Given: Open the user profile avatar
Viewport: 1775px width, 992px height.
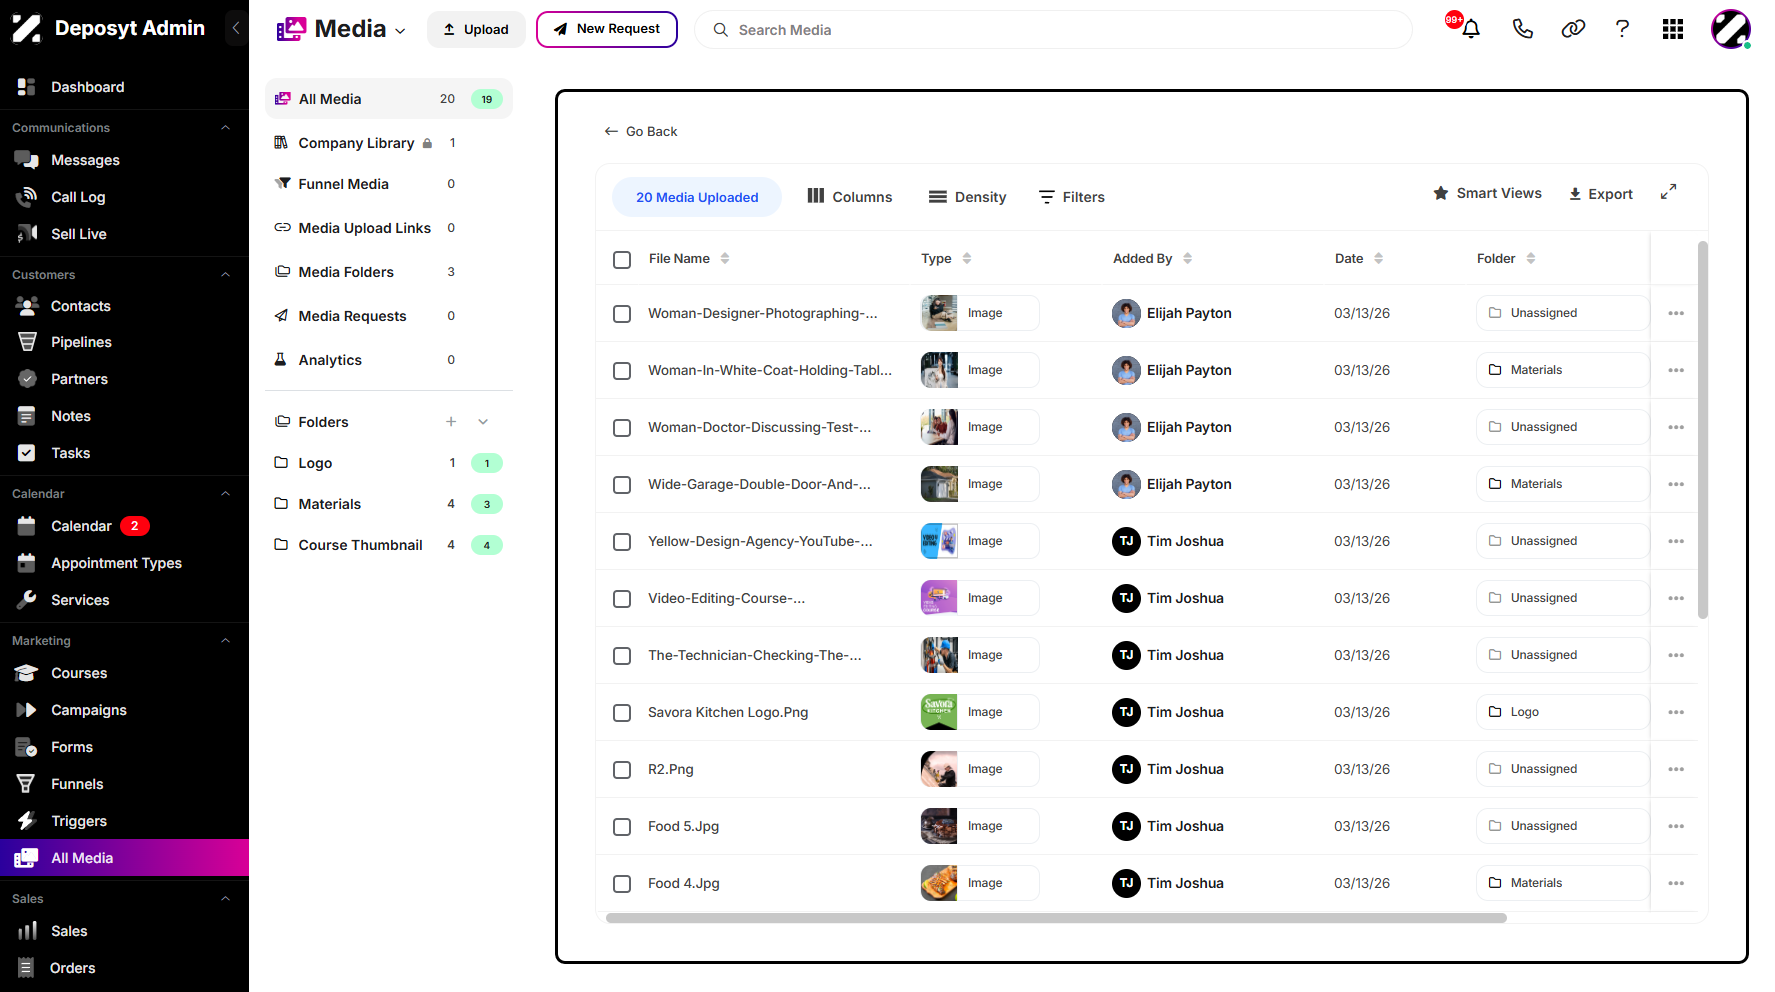Looking at the screenshot, I should click(1730, 29).
